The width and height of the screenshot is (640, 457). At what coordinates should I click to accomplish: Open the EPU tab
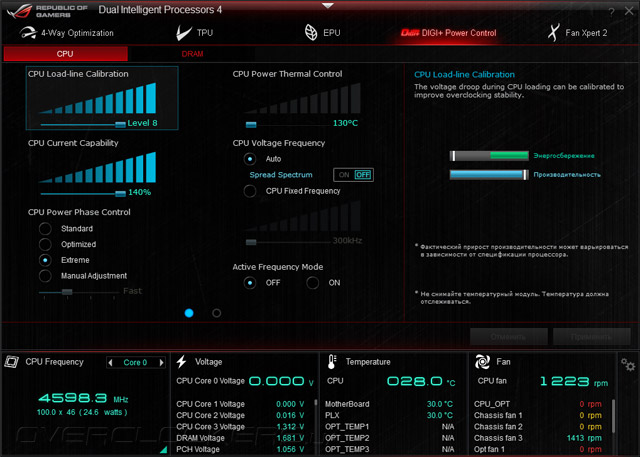pyautogui.click(x=322, y=33)
